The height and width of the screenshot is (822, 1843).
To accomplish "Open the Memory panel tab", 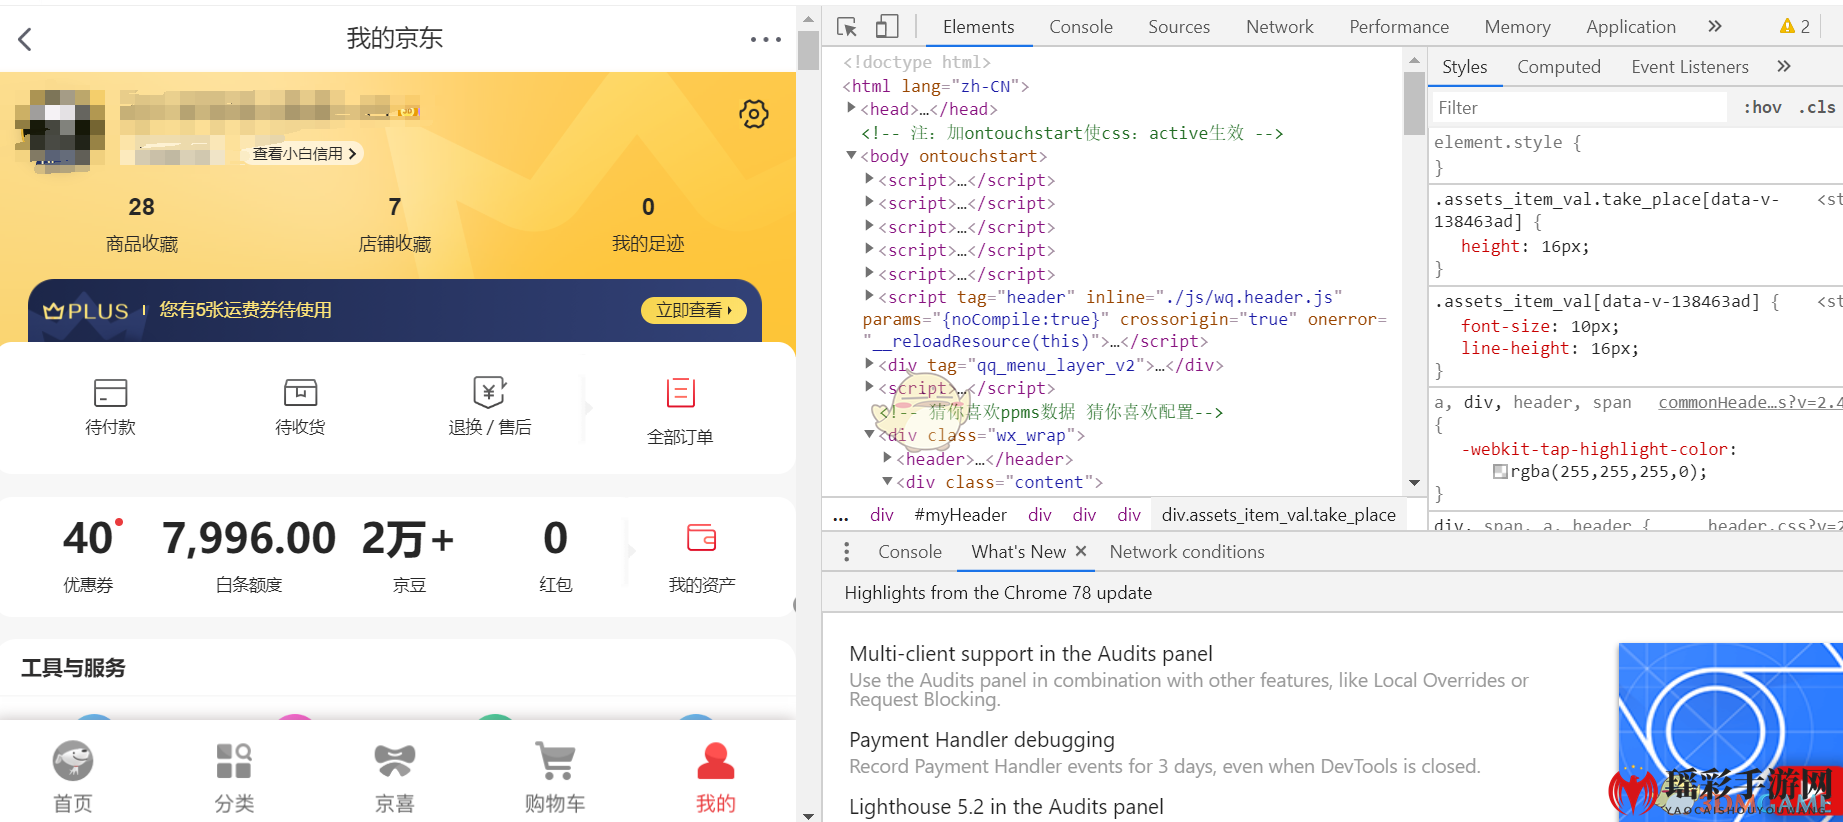I will pyautogui.click(x=1517, y=27).
